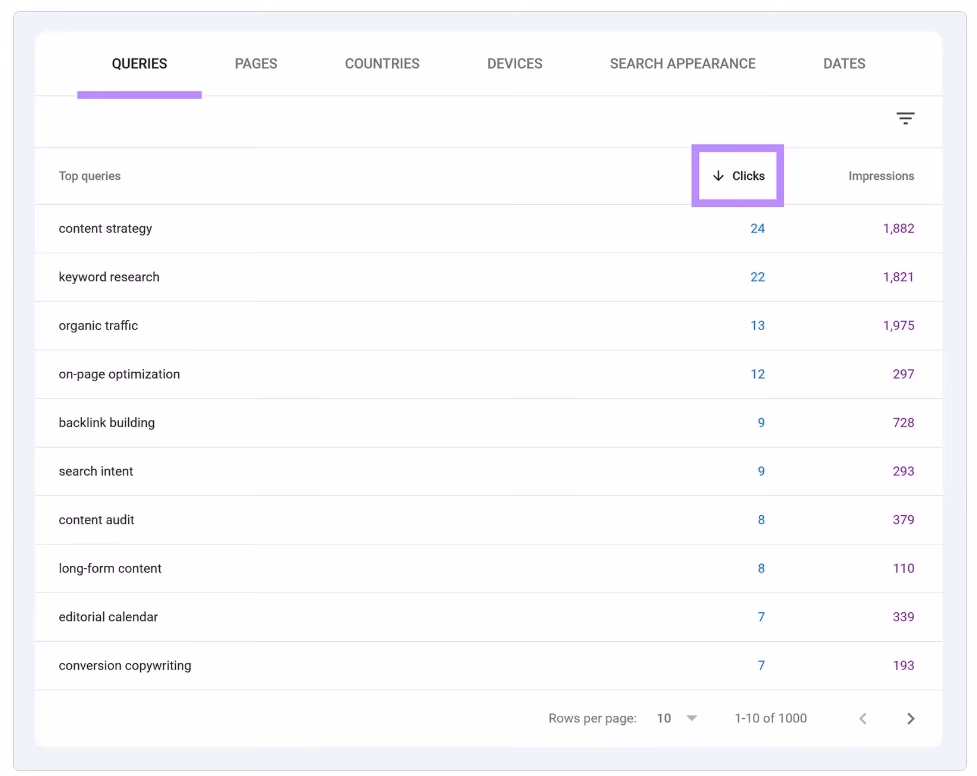Select the backlink building query
Viewport: 977px width, 776px height.
coord(107,423)
